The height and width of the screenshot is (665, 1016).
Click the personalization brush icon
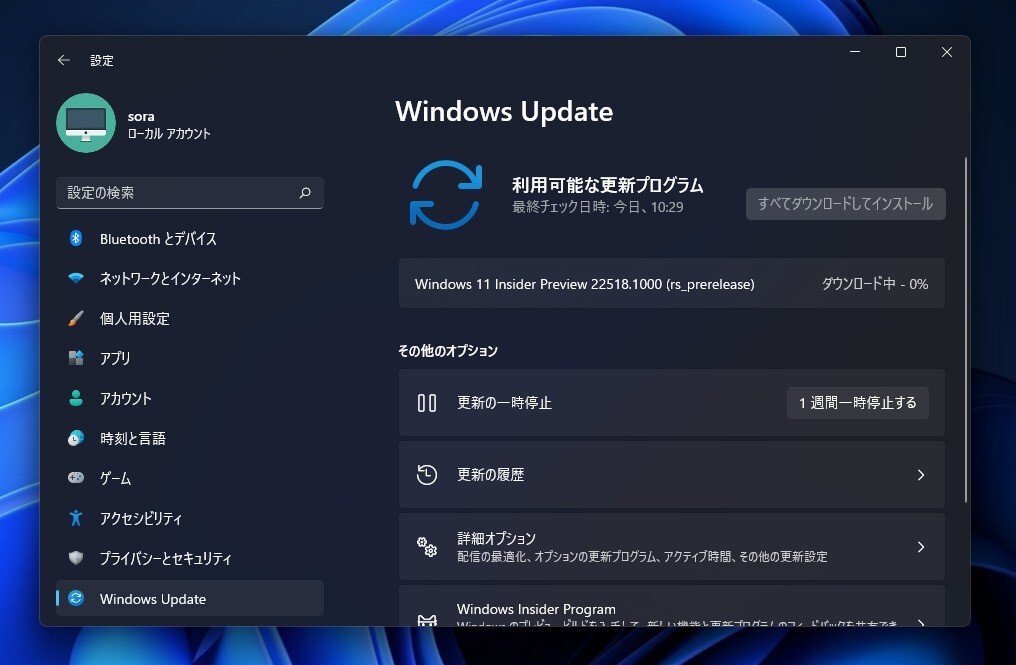tap(78, 318)
